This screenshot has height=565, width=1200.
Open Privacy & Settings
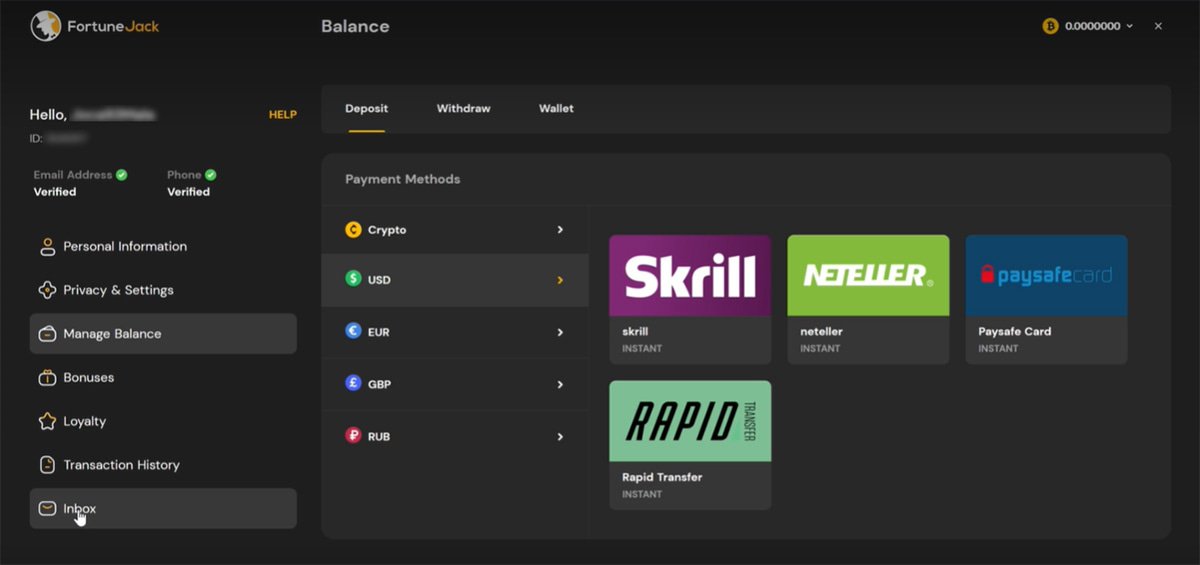coord(163,290)
